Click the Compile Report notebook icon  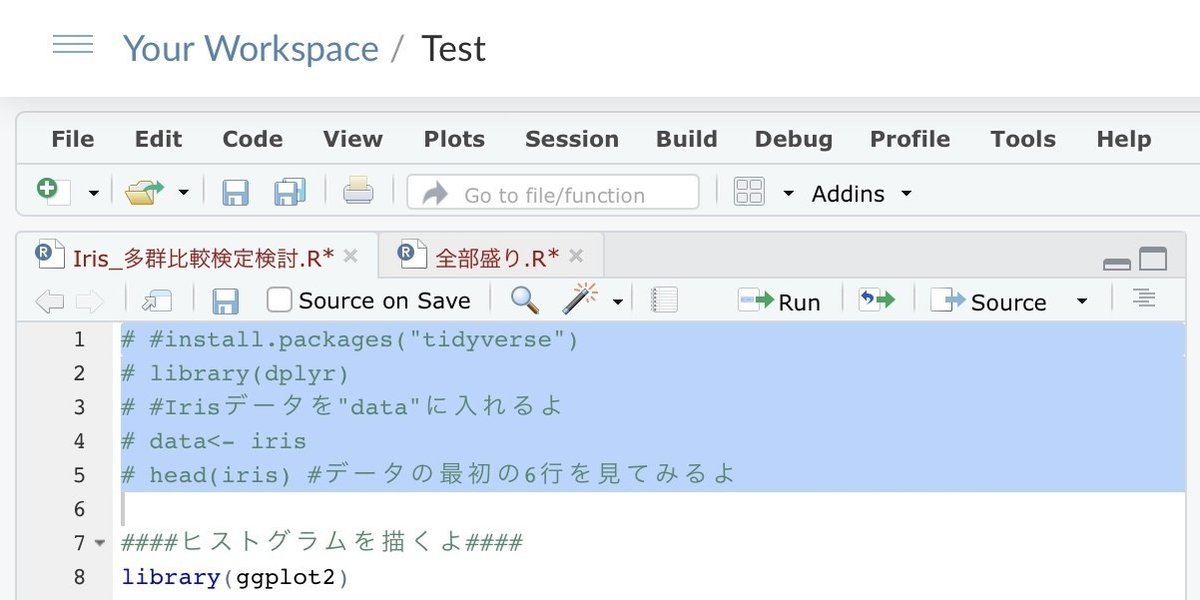point(664,299)
